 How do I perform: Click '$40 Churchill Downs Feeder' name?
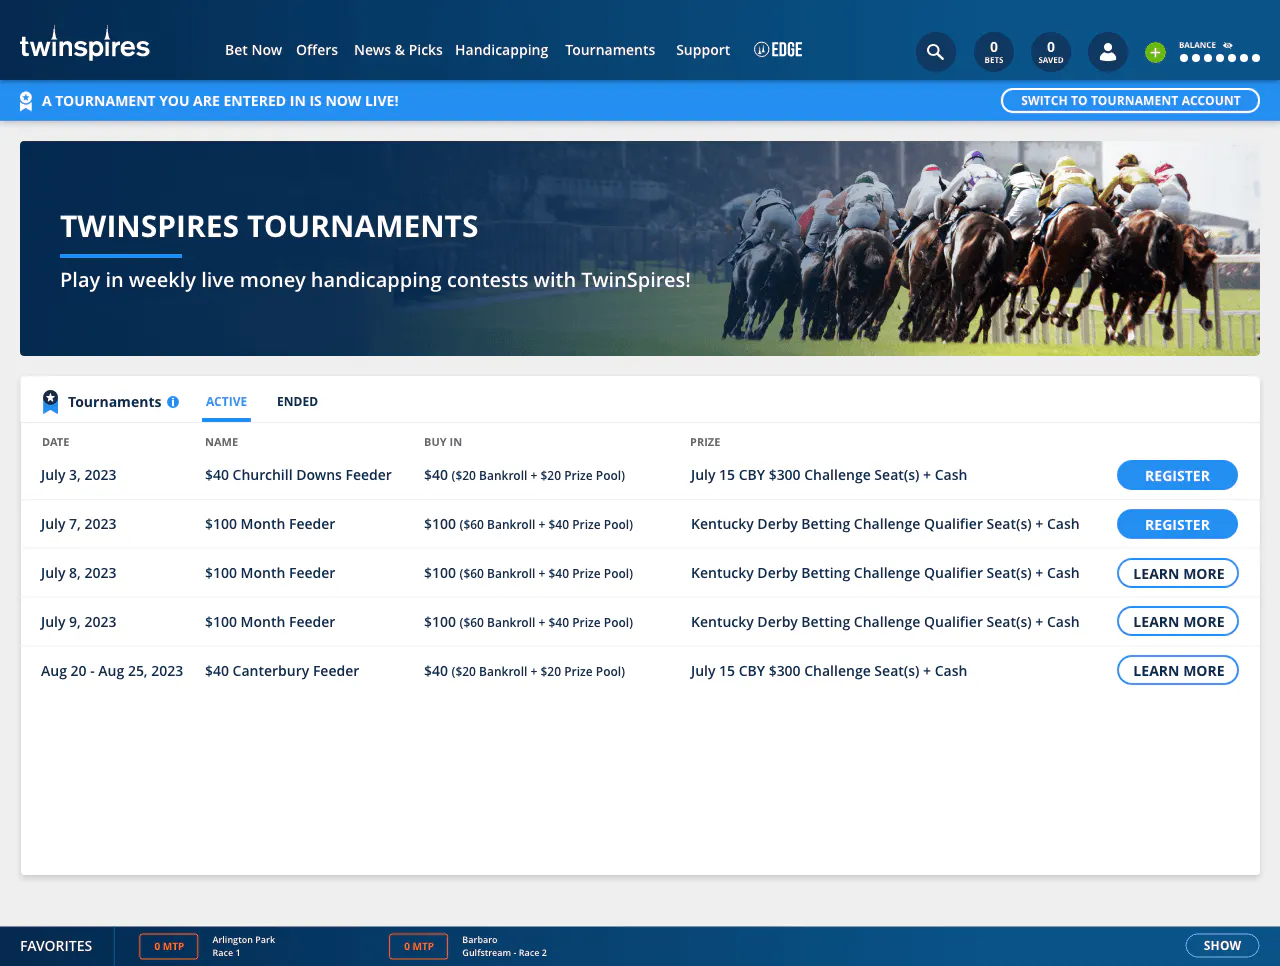click(298, 475)
